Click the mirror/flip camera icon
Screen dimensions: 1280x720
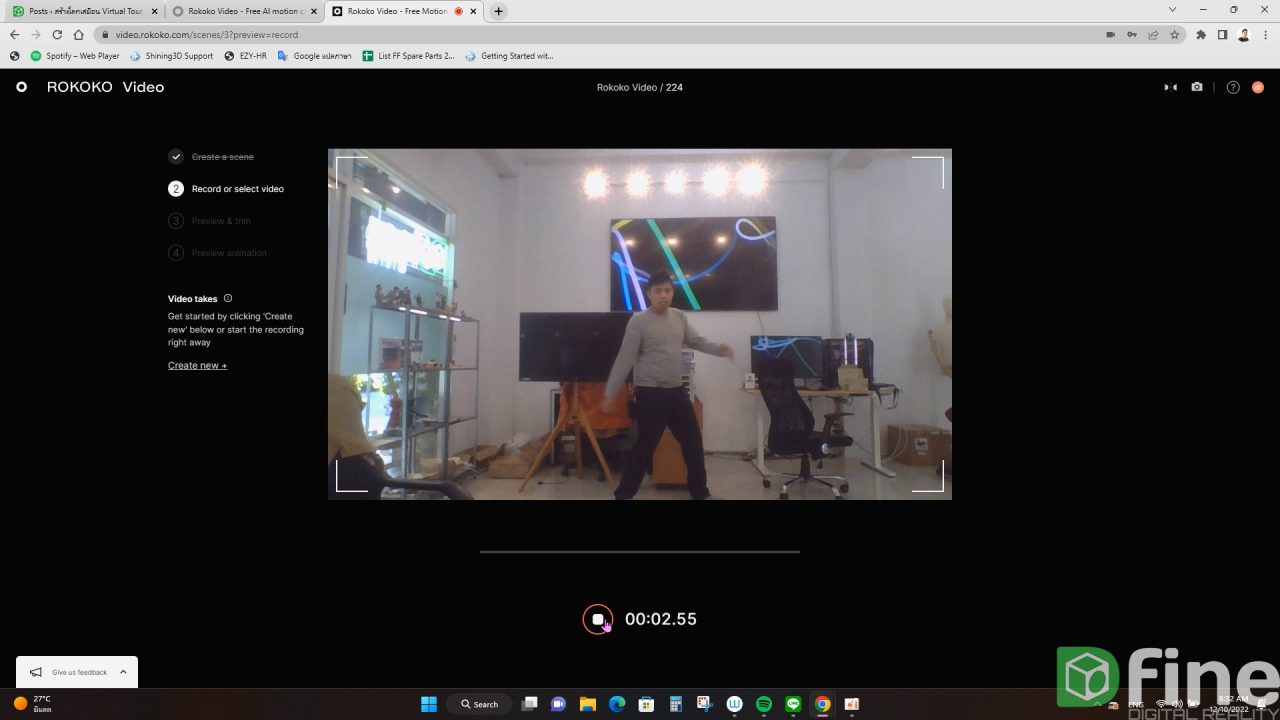point(1170,87)
